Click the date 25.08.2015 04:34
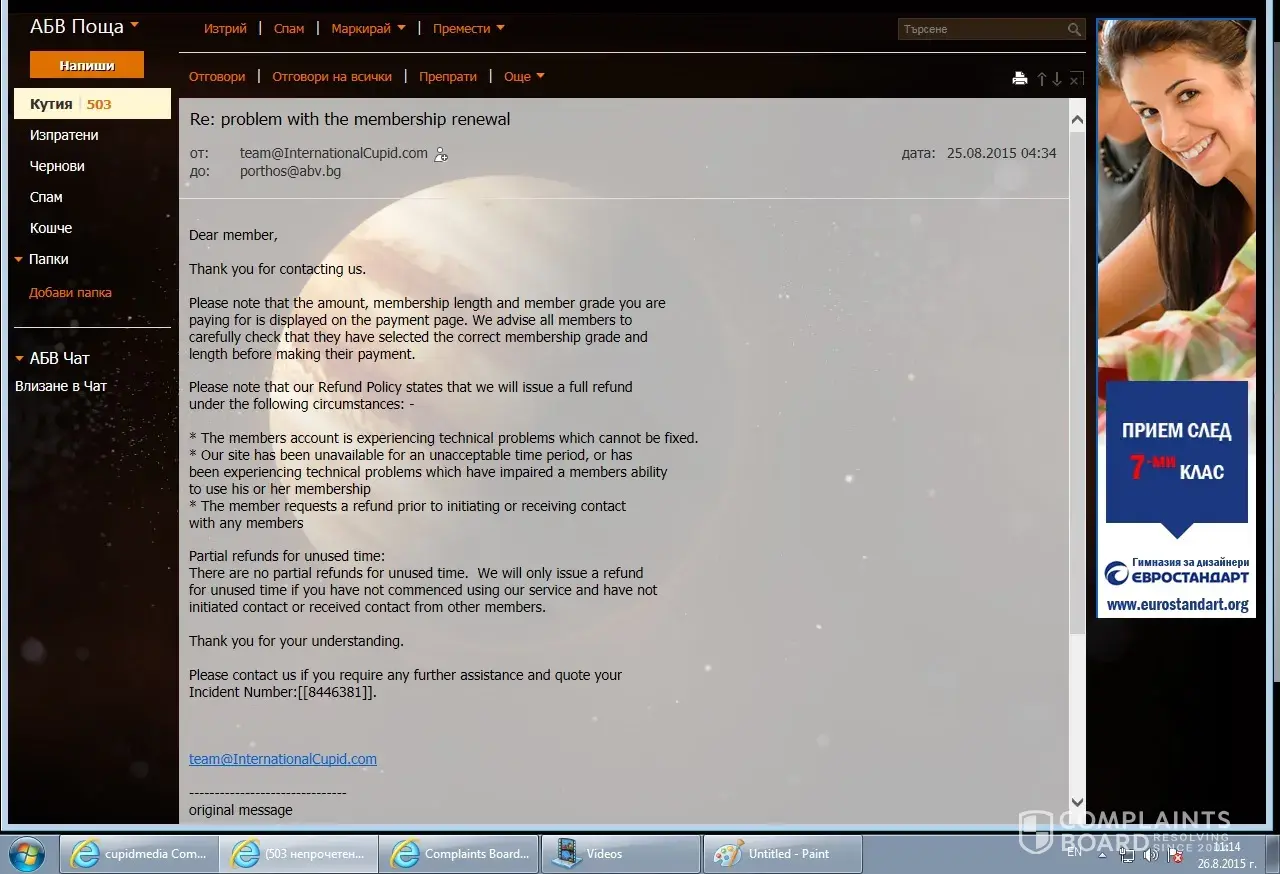 click(x=1001, y=153)
